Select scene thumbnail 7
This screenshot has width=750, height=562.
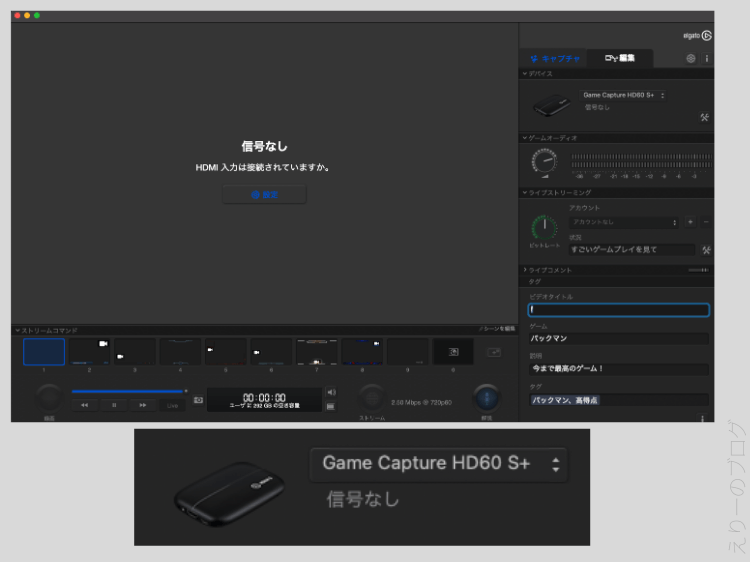(317, 352)
